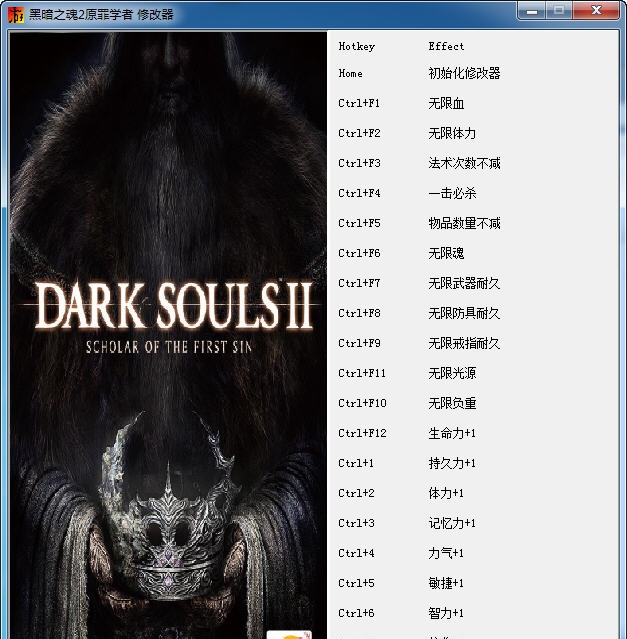The image size is (627, 639).
Task: Click the 'Ctrl+F8' hotkey label
Action: click(359, 313)
